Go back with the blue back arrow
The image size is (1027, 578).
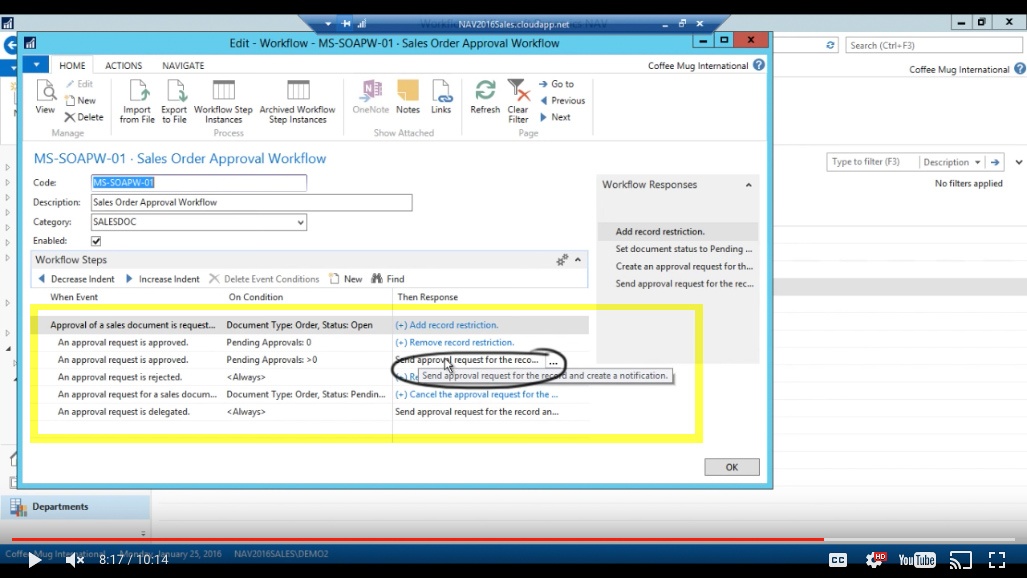10,45
